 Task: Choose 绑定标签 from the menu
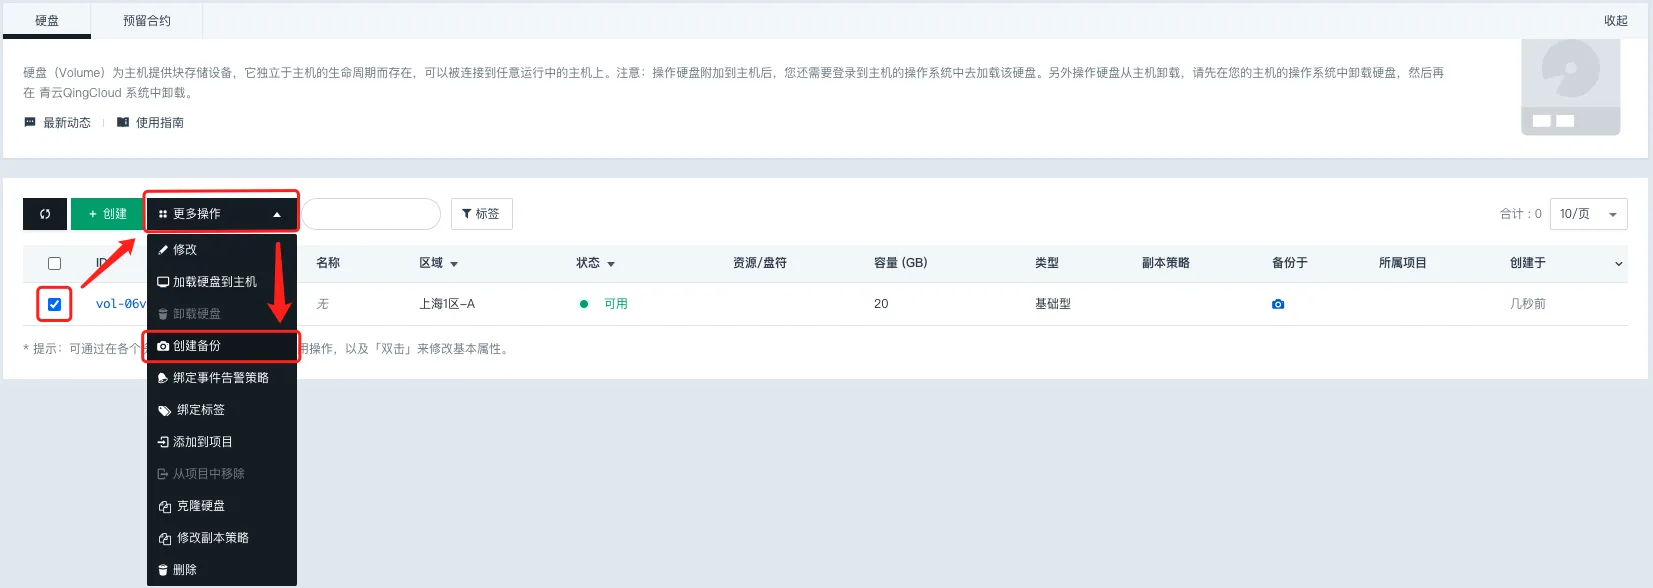[221, 410]
